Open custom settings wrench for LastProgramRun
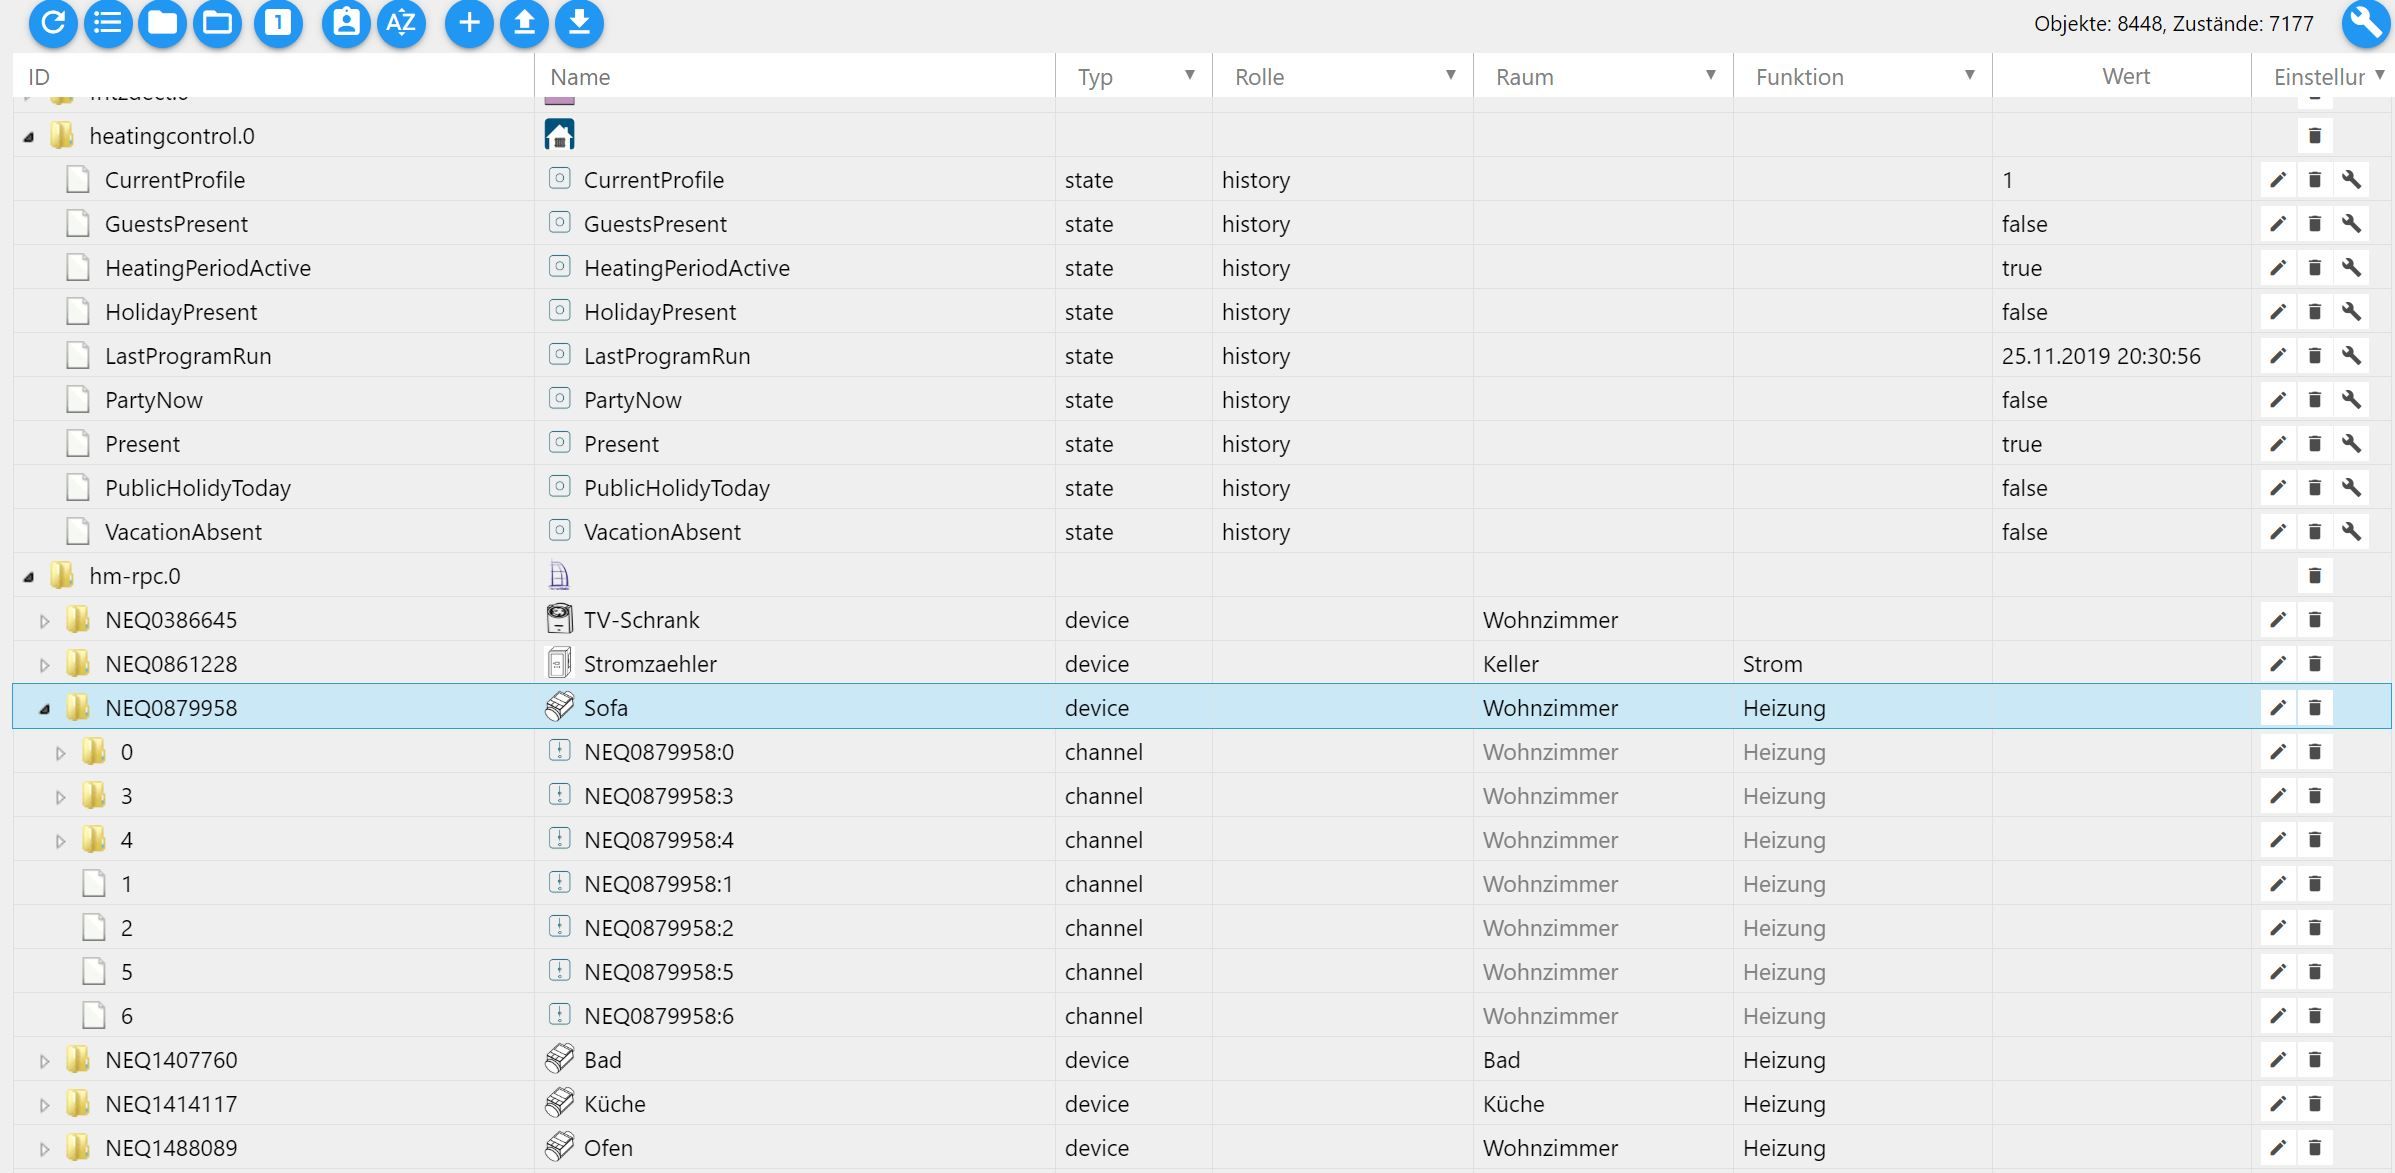The image size is (2395, 1173). 2351,356
